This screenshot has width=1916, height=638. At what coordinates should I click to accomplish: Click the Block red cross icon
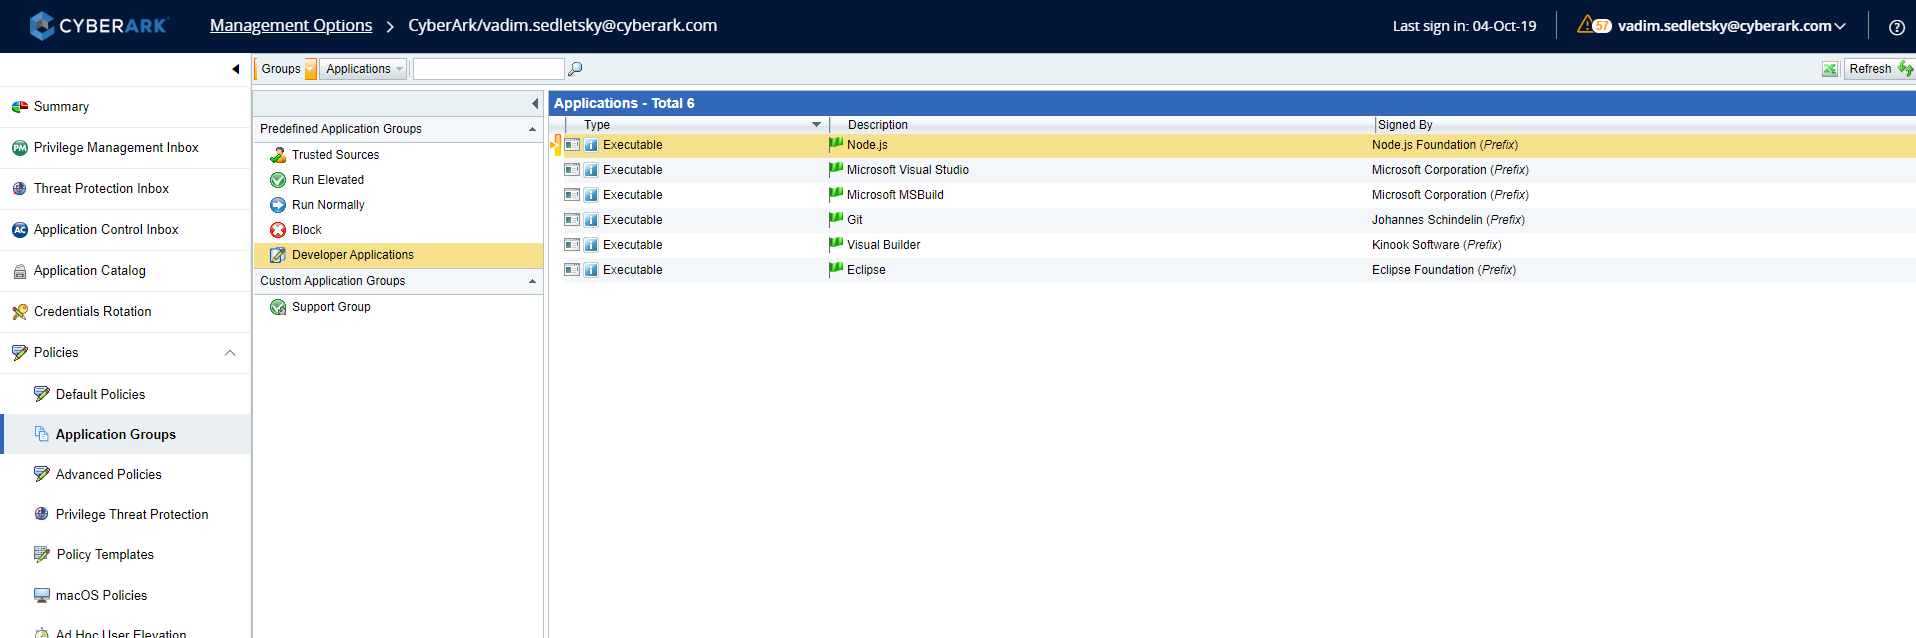278,230
